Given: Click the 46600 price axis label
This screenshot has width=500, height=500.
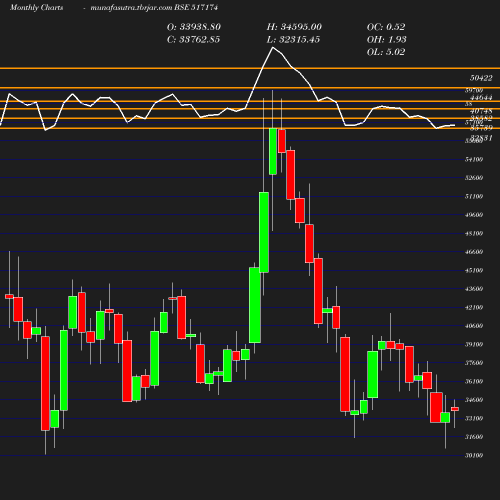Looking at the screenshot, I should (x=474, y=252).
